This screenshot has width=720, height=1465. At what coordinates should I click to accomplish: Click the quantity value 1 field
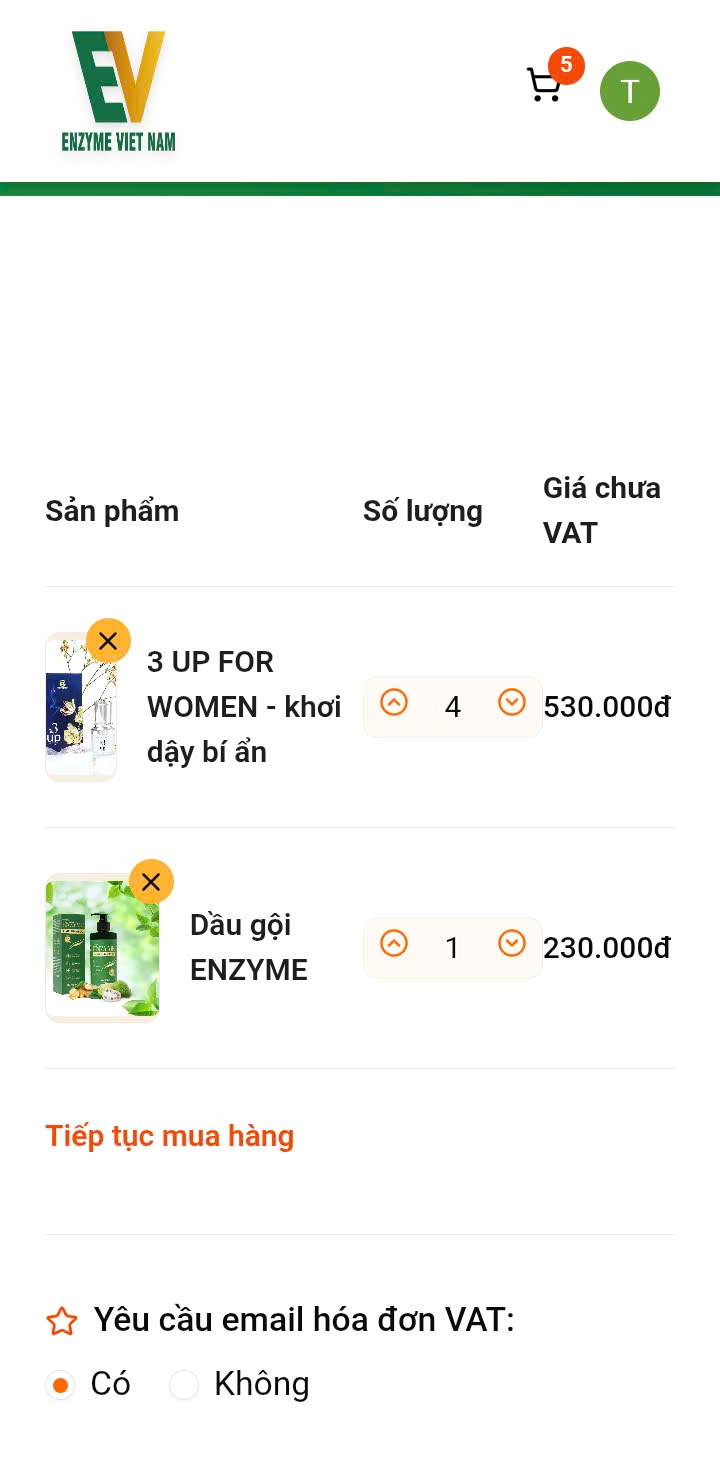(x=453, y=948)
